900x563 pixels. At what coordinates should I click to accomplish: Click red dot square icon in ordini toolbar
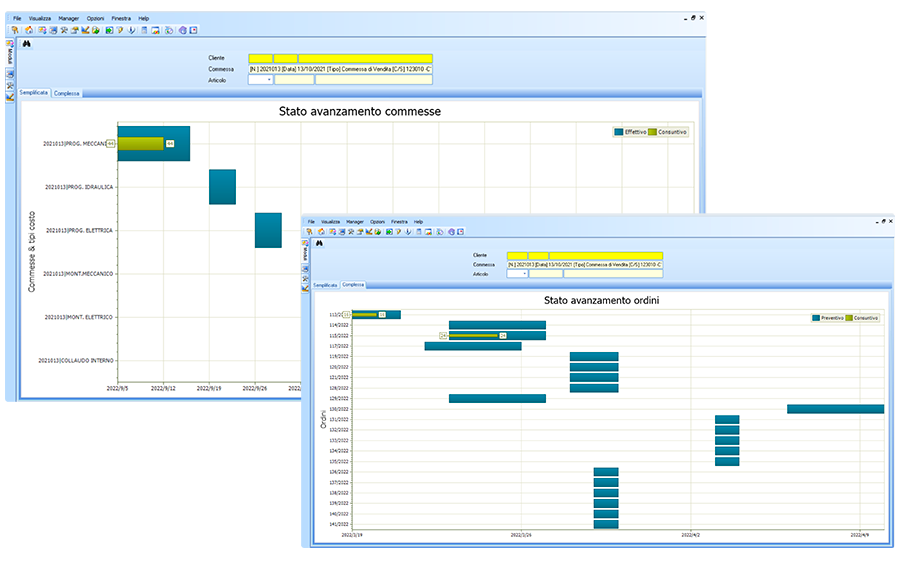point(460,231)
